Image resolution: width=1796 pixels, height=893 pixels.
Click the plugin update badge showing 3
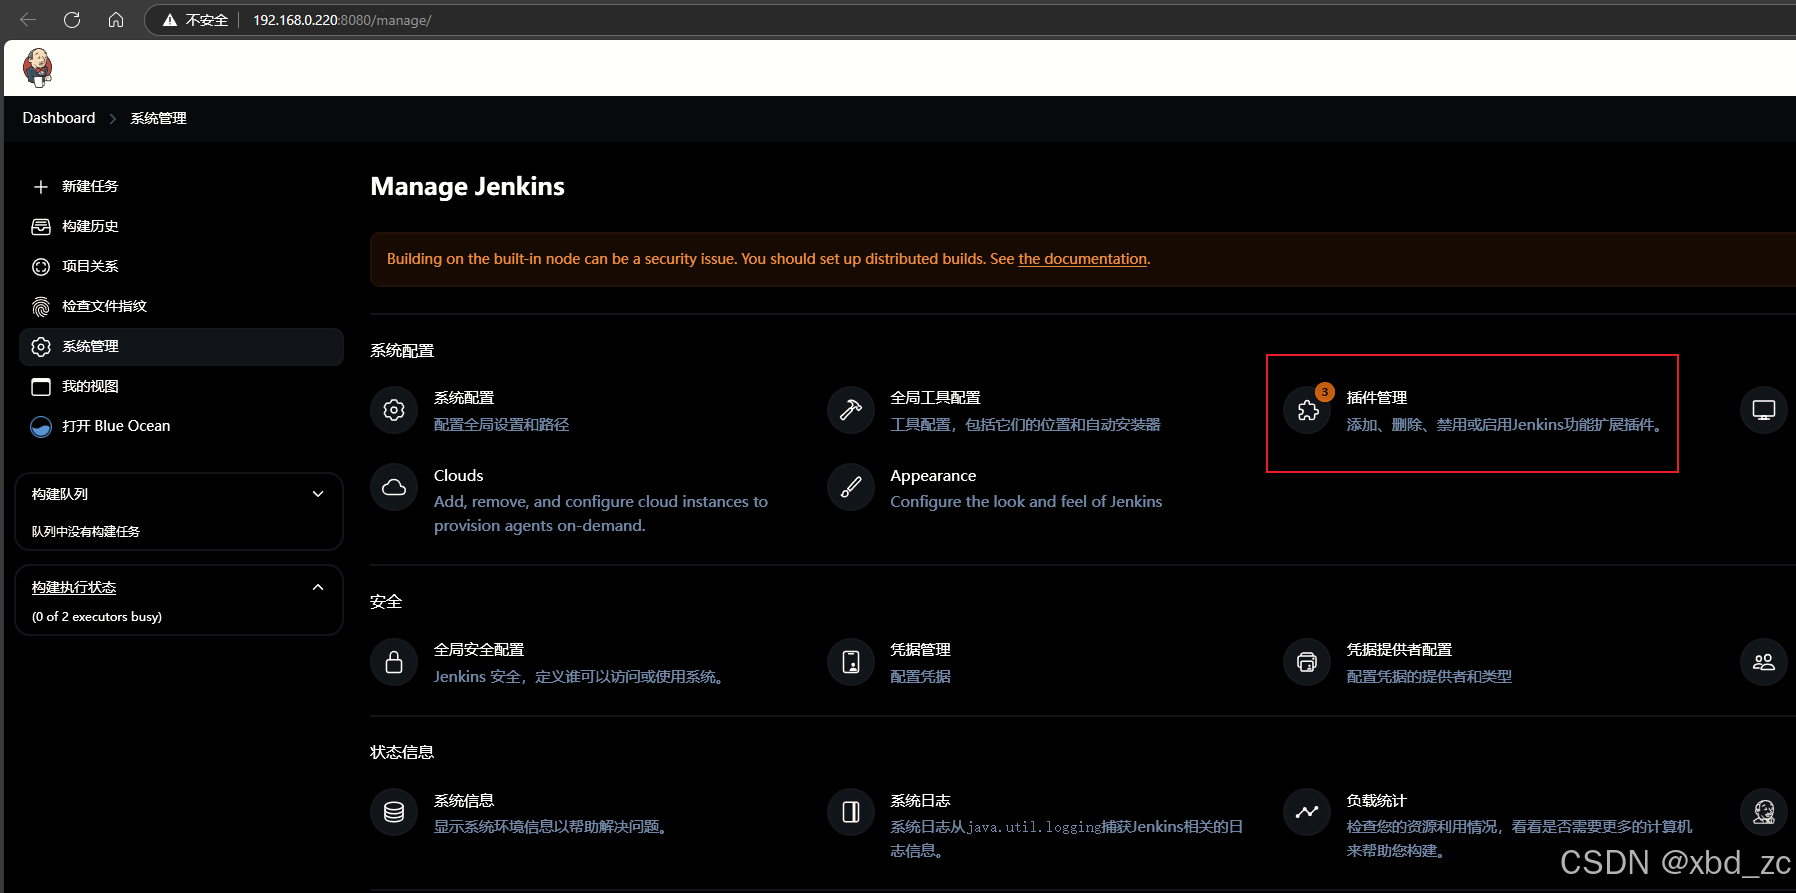coord(1325,392)
